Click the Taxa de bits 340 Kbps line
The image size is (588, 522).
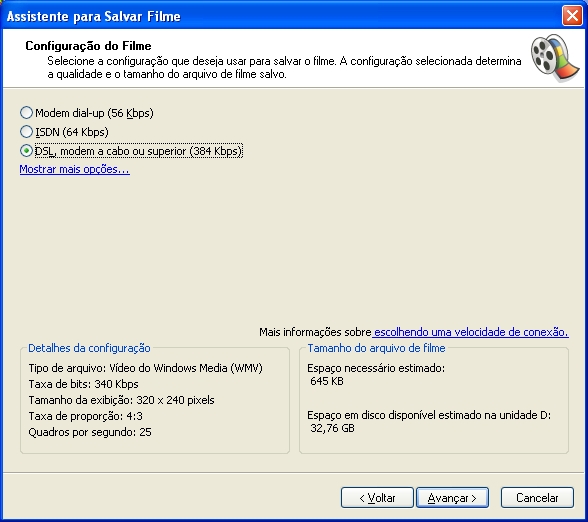[x=83, y=384]
